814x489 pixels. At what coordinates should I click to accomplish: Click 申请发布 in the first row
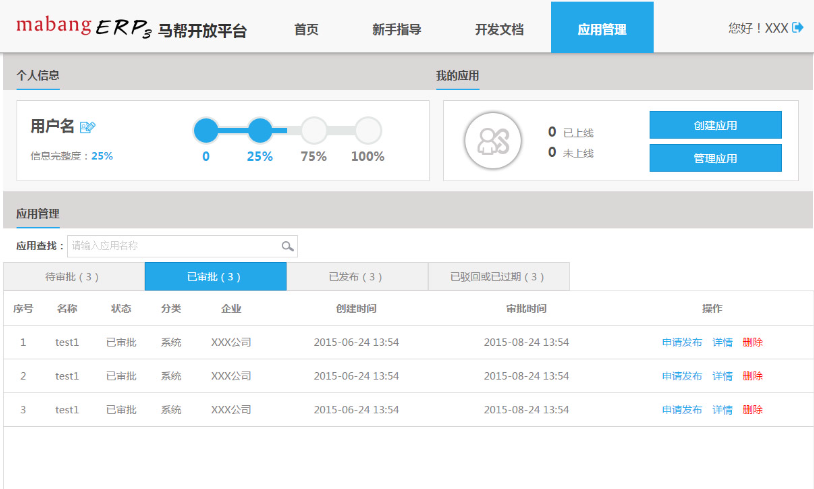pyautogui.click(x=682, y=342)
